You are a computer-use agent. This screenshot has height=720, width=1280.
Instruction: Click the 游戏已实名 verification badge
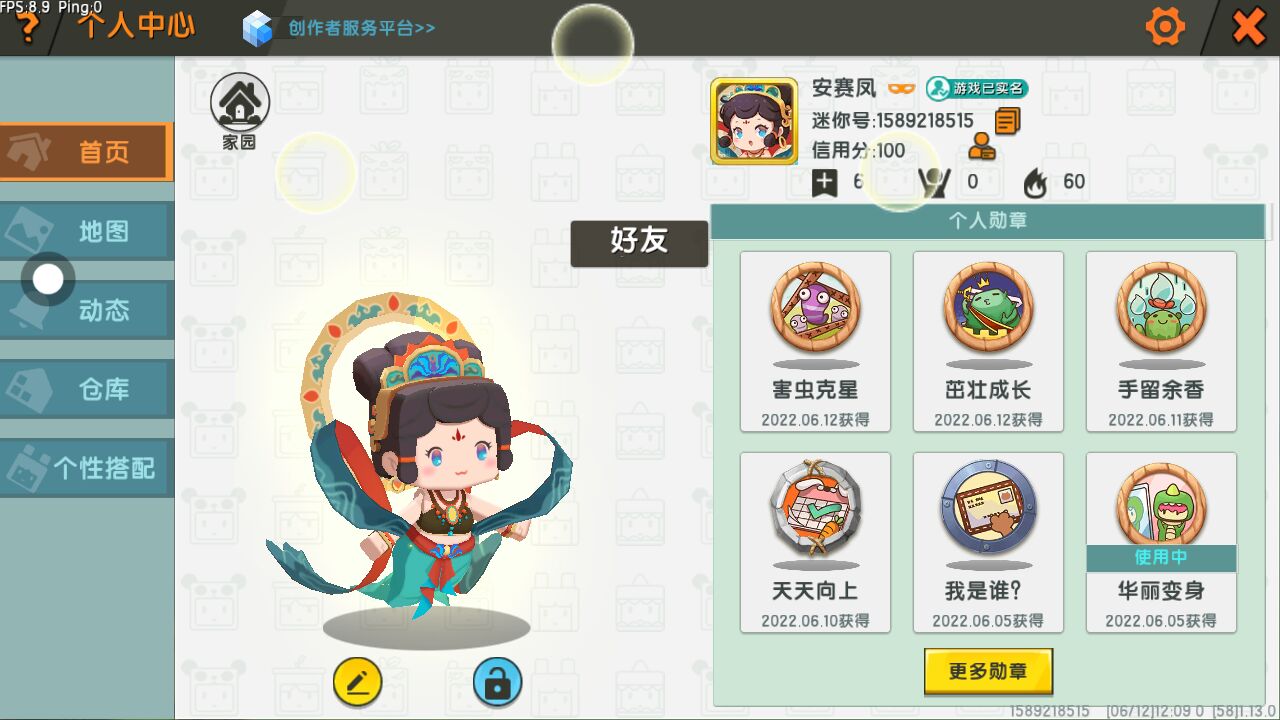[977, 88]
